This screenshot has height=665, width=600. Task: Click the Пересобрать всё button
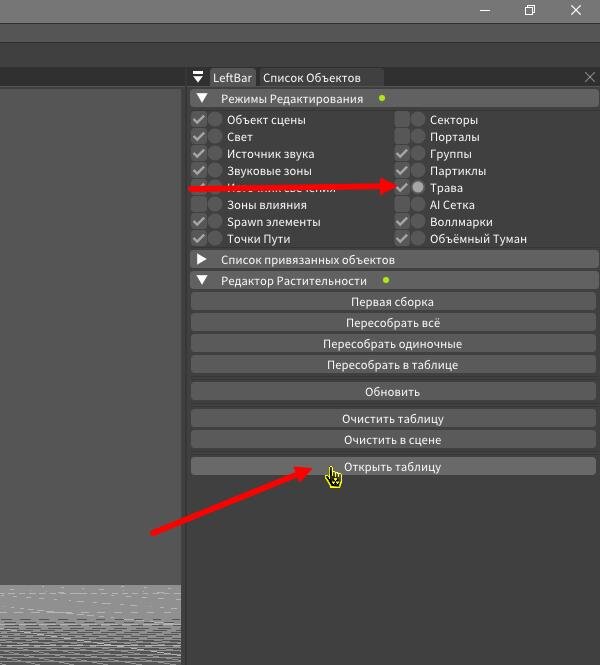393,323
